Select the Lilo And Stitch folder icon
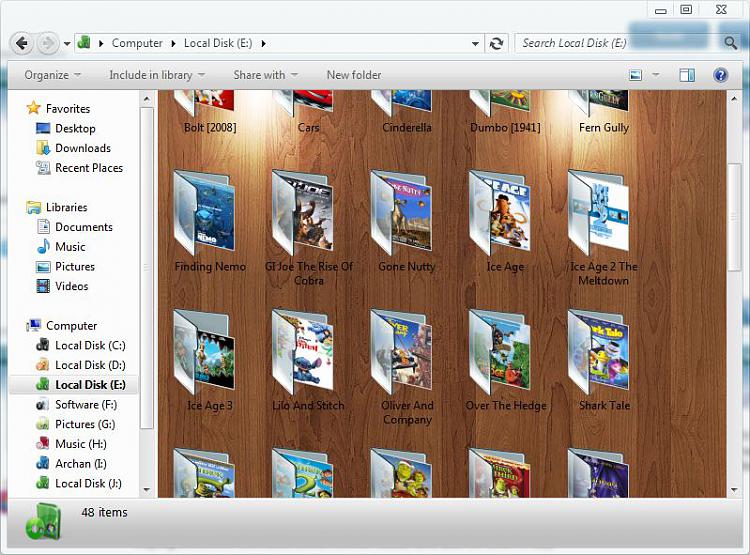Image resolution: width=750 pixels, height=555 pixels. (x=302, y=352)
